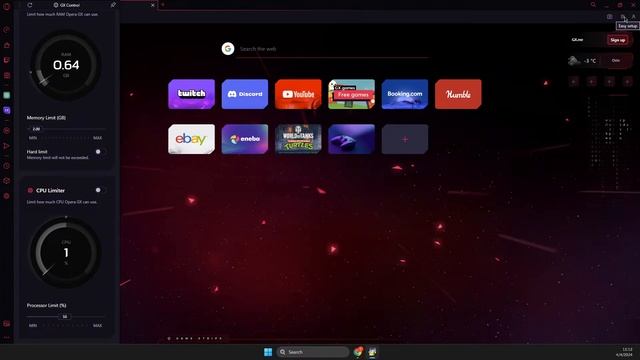Open Settings gear icon in sidebar
This screenshot has height=360, width=640.
[7, 196]
